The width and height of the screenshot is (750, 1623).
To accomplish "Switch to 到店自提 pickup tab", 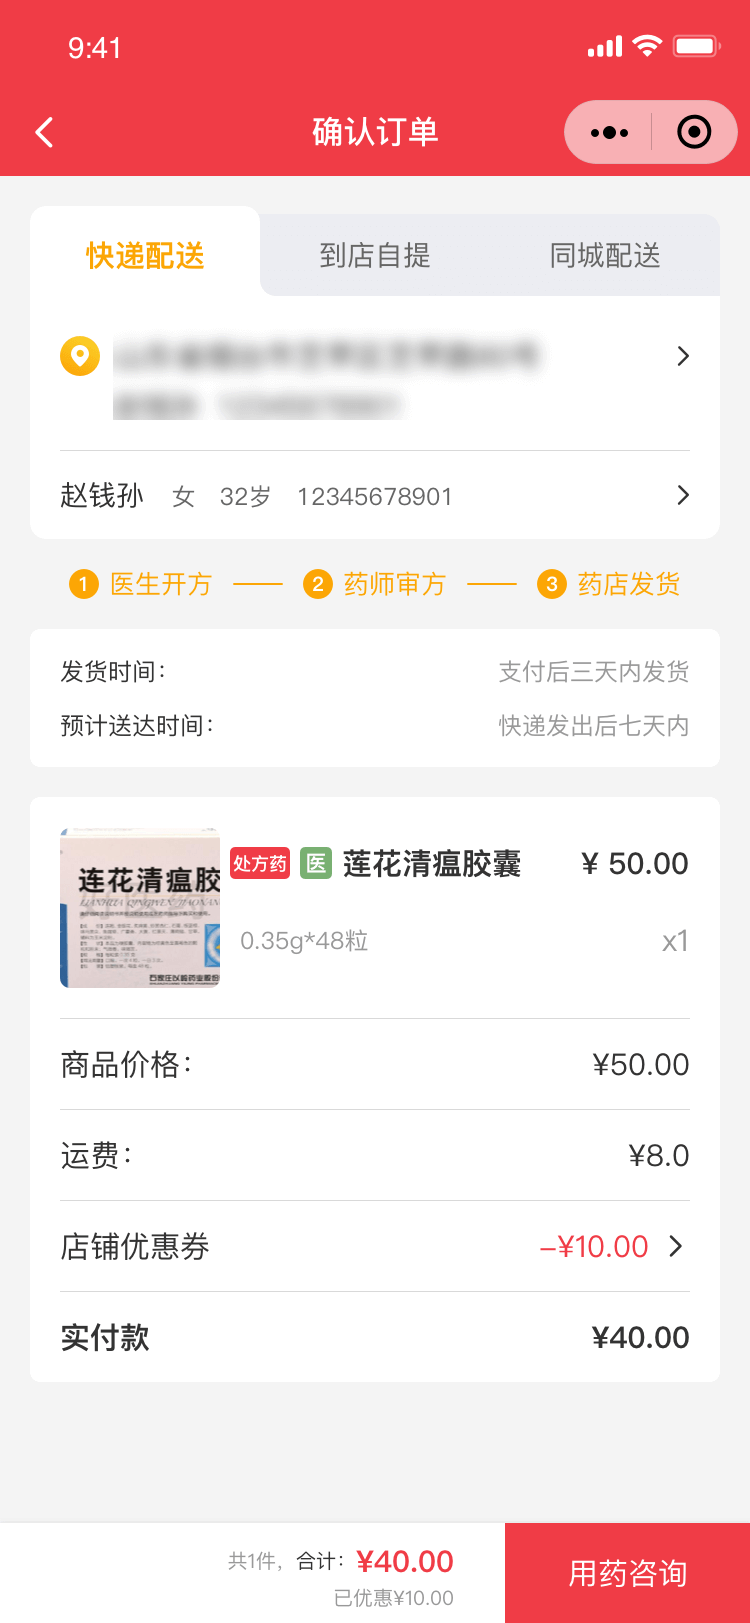I will 375,256.
